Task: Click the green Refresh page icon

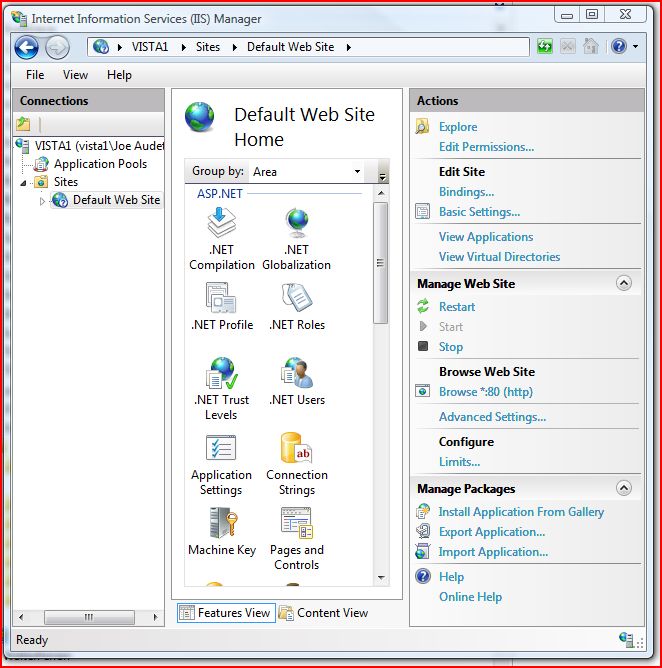Action: pos(545,46)
